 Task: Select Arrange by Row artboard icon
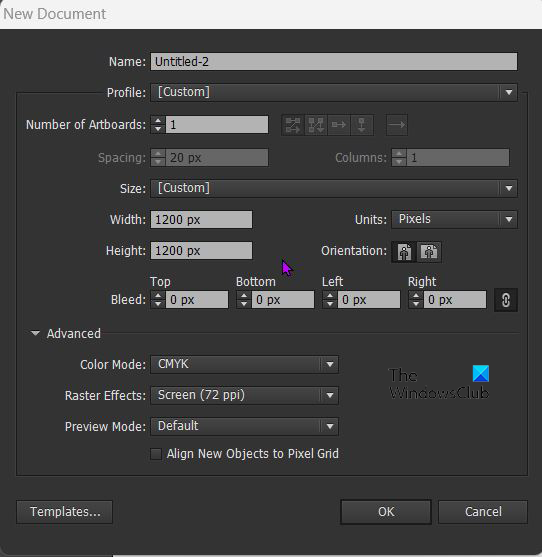[x=339, y=125]
